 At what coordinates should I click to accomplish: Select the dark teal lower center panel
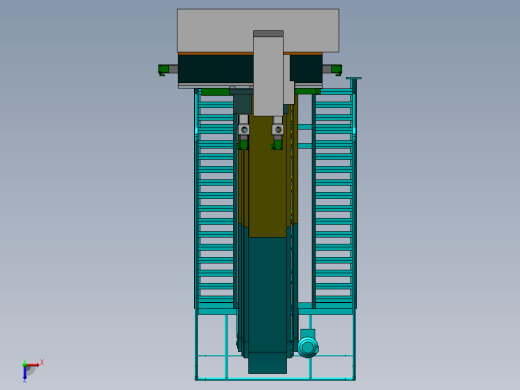(267, 305)
